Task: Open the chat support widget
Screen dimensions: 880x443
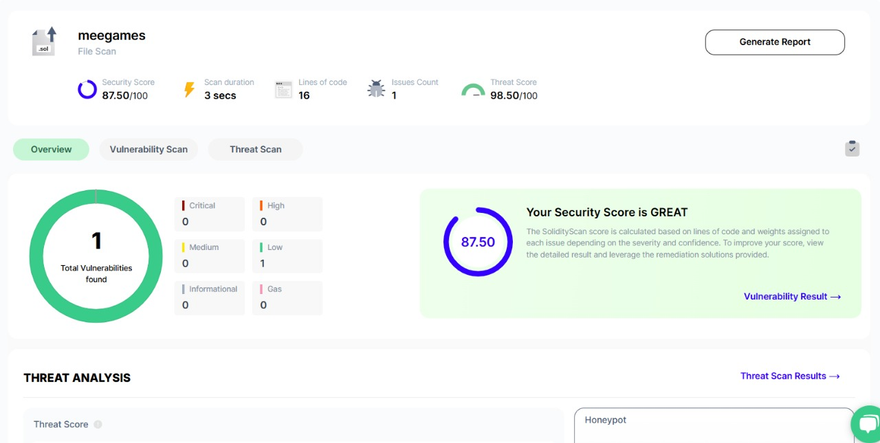Action: point(866,426)
